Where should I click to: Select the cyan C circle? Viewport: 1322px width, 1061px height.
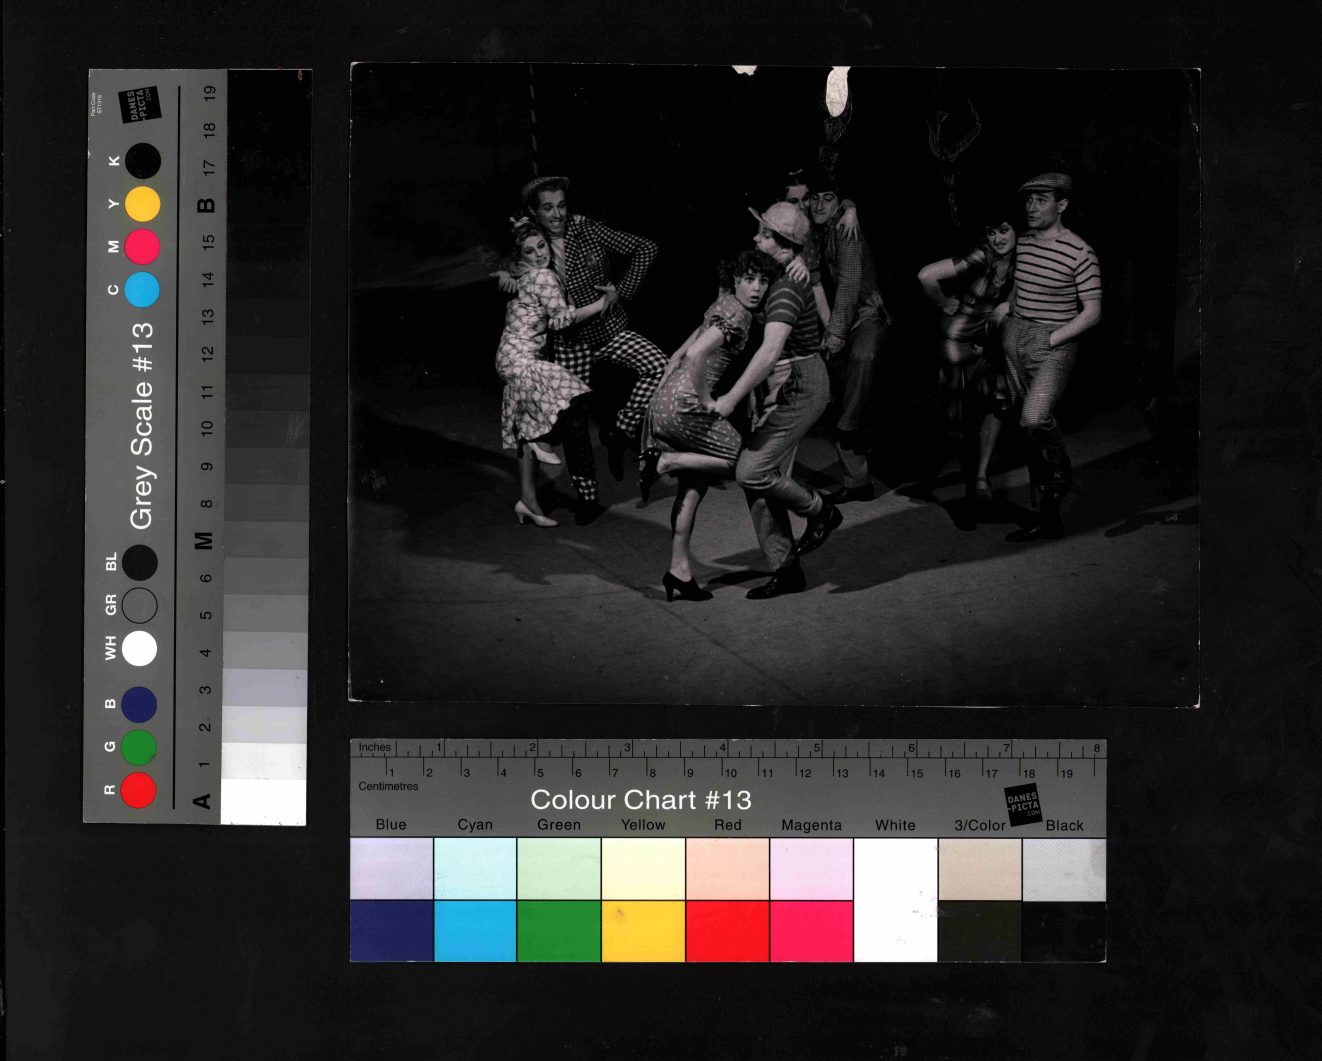pos(142,289)
